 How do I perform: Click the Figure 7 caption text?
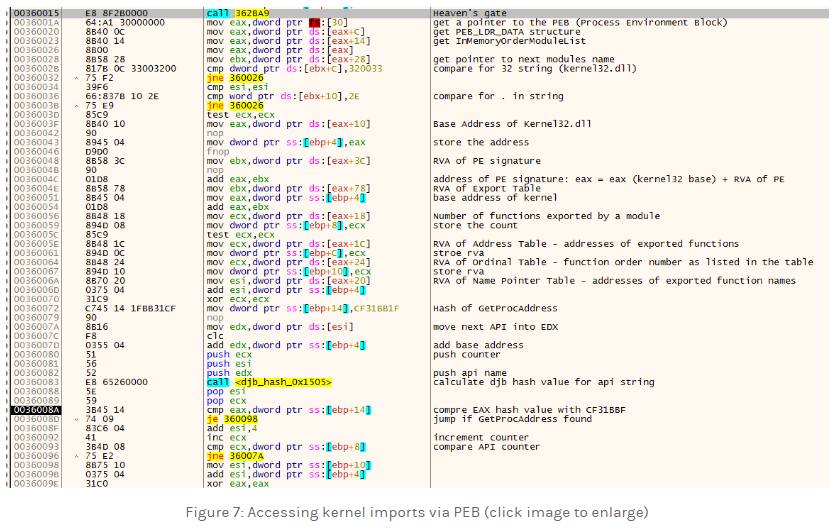tap(417, 512)
